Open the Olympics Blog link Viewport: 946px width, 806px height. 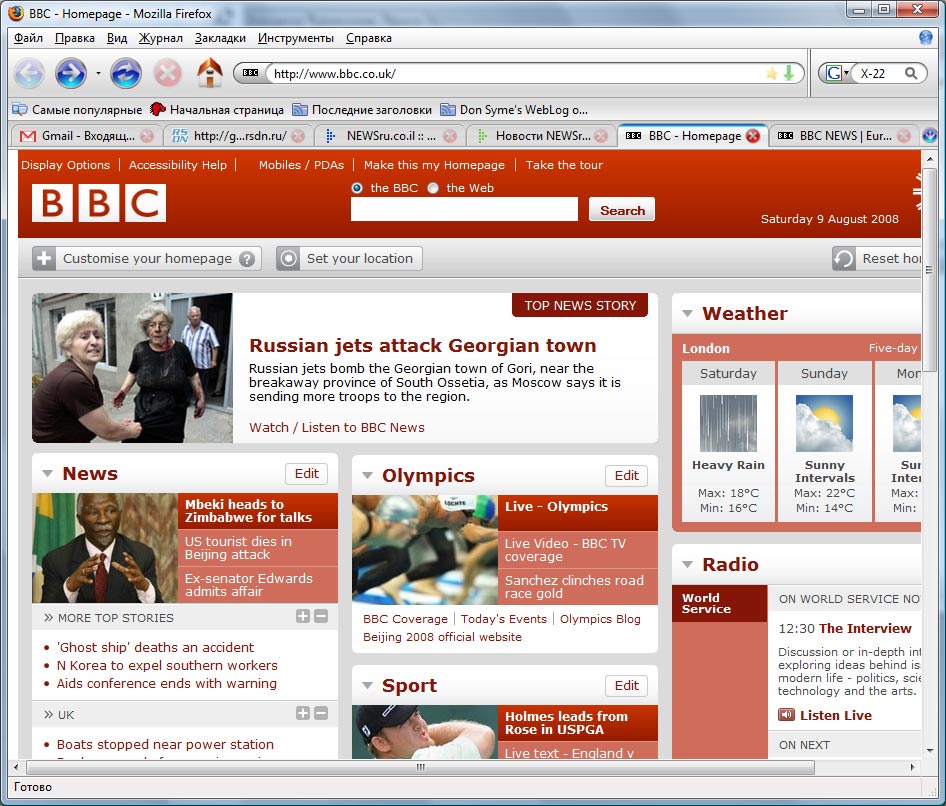point(600,619)
